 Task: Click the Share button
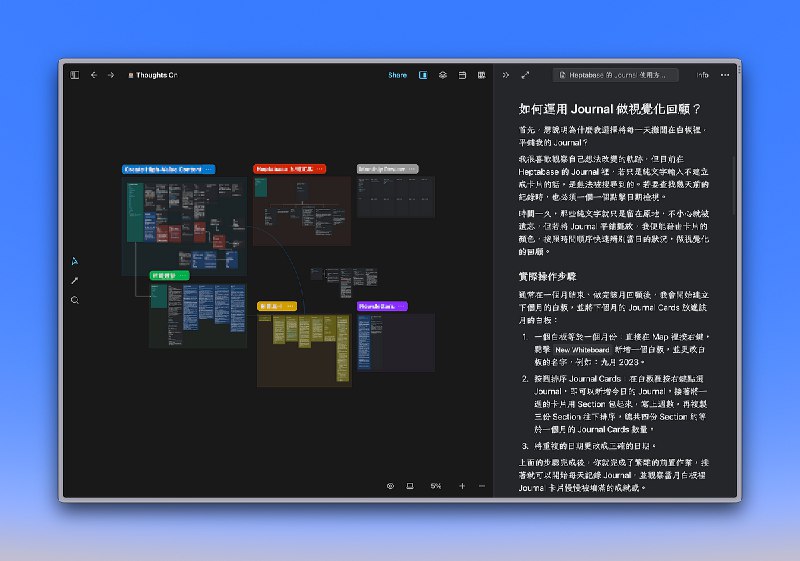point(398,75)
